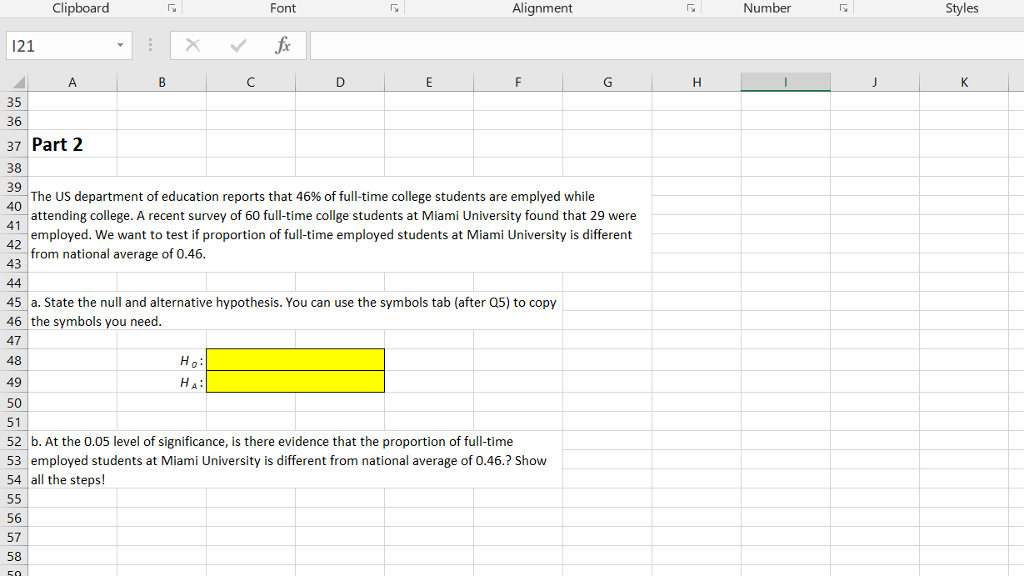The width and height of the screenshot is (1024, 576).
Task: Select the yellow cell next to H0
Action: [x=295, y=360]
